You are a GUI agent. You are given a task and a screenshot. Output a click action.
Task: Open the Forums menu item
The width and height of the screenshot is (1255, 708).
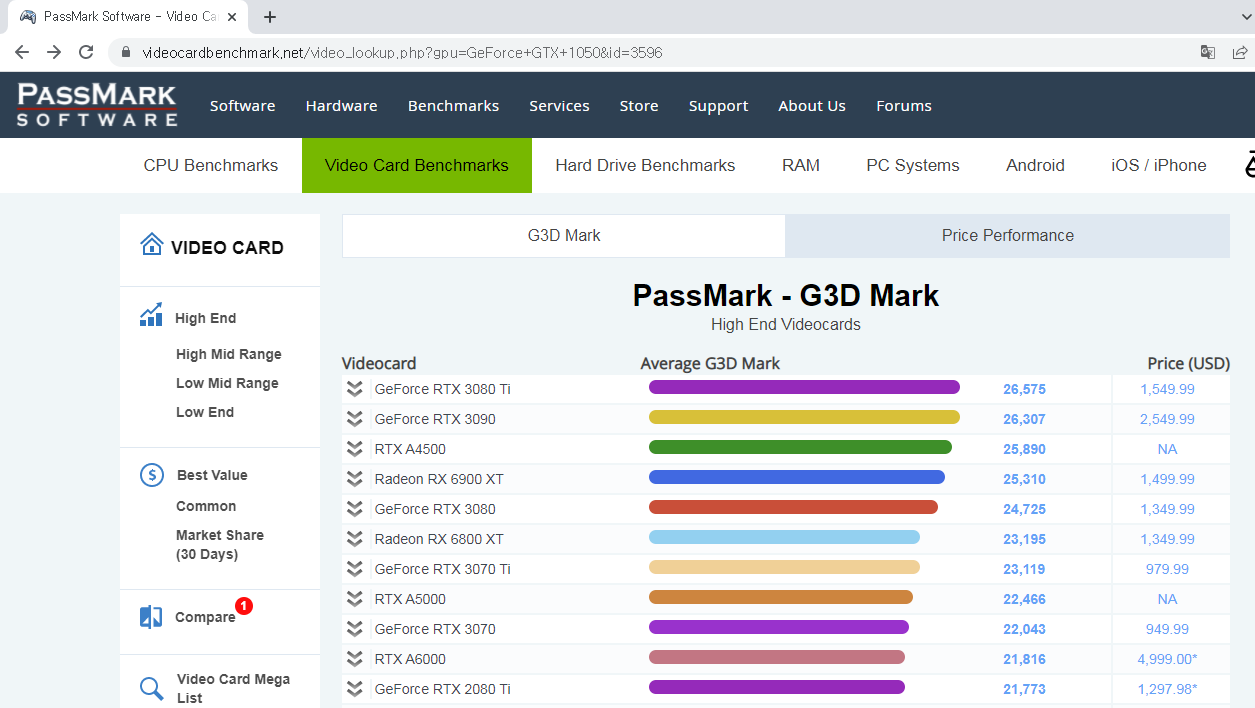904,106
